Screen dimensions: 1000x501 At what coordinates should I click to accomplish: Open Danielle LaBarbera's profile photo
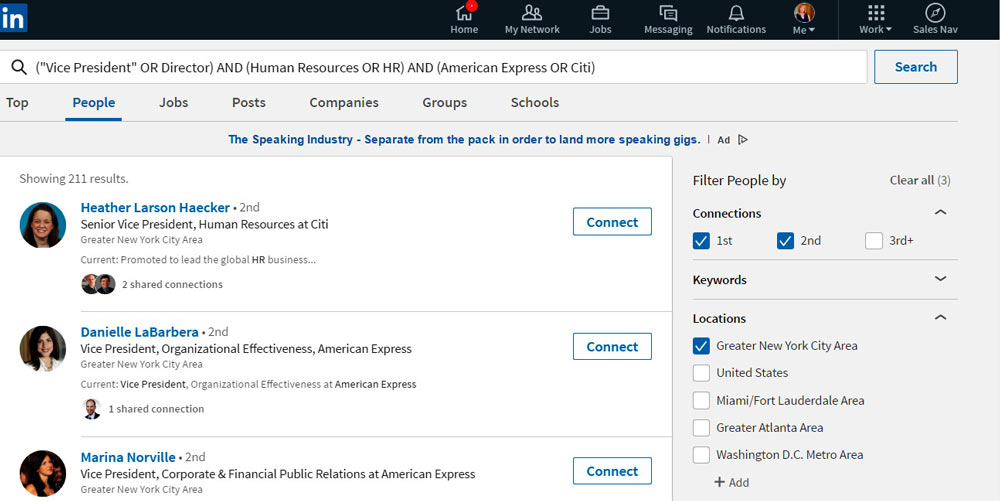[x=43, y=349]
